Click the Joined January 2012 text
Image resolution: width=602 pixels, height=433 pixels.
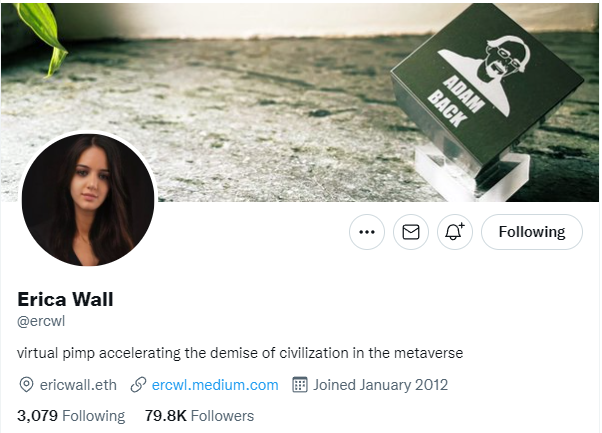[x=380, y=385]
